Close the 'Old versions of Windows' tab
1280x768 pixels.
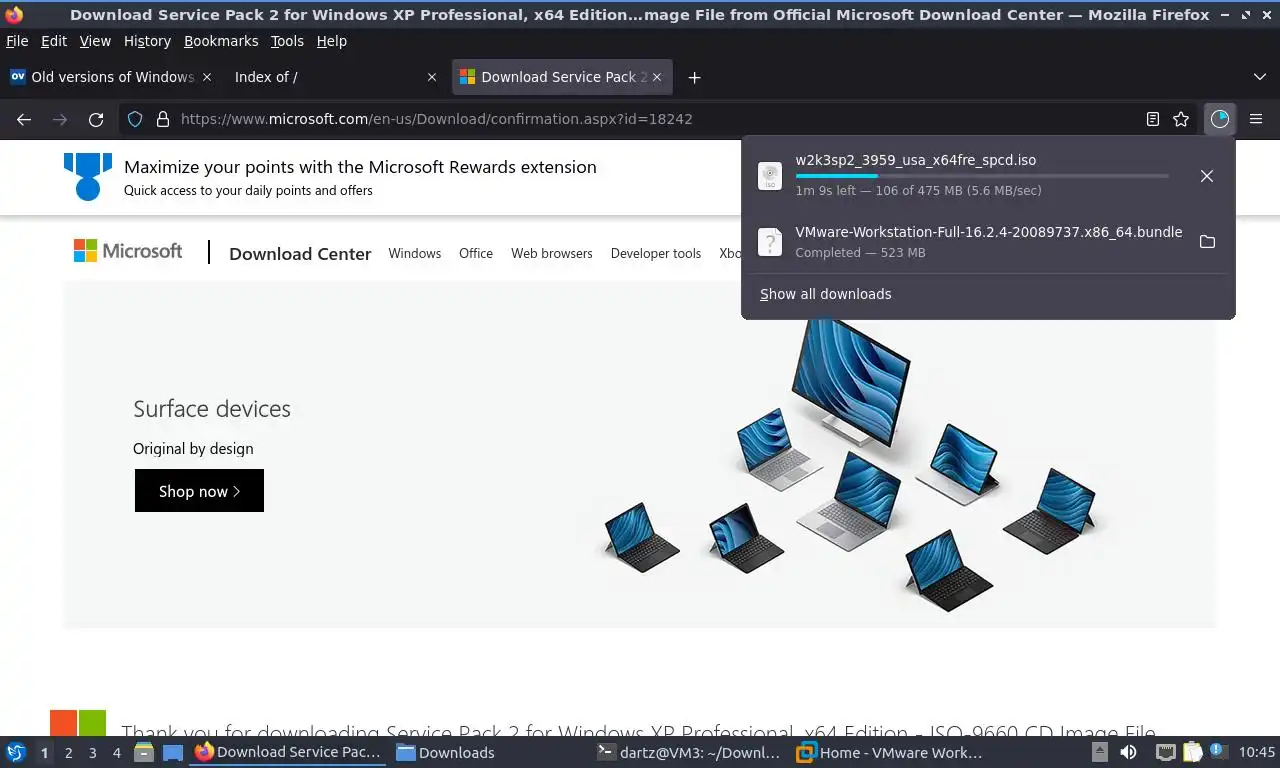click(x=207, y=77)
